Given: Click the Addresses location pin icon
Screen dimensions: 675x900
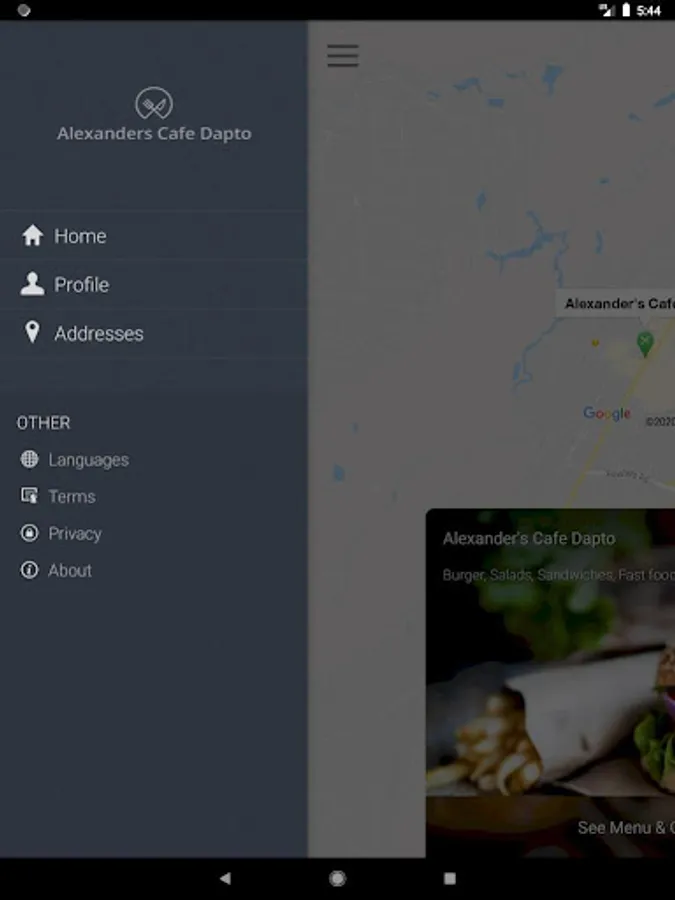Looking at the screenshot, I should tap(32, 332).
